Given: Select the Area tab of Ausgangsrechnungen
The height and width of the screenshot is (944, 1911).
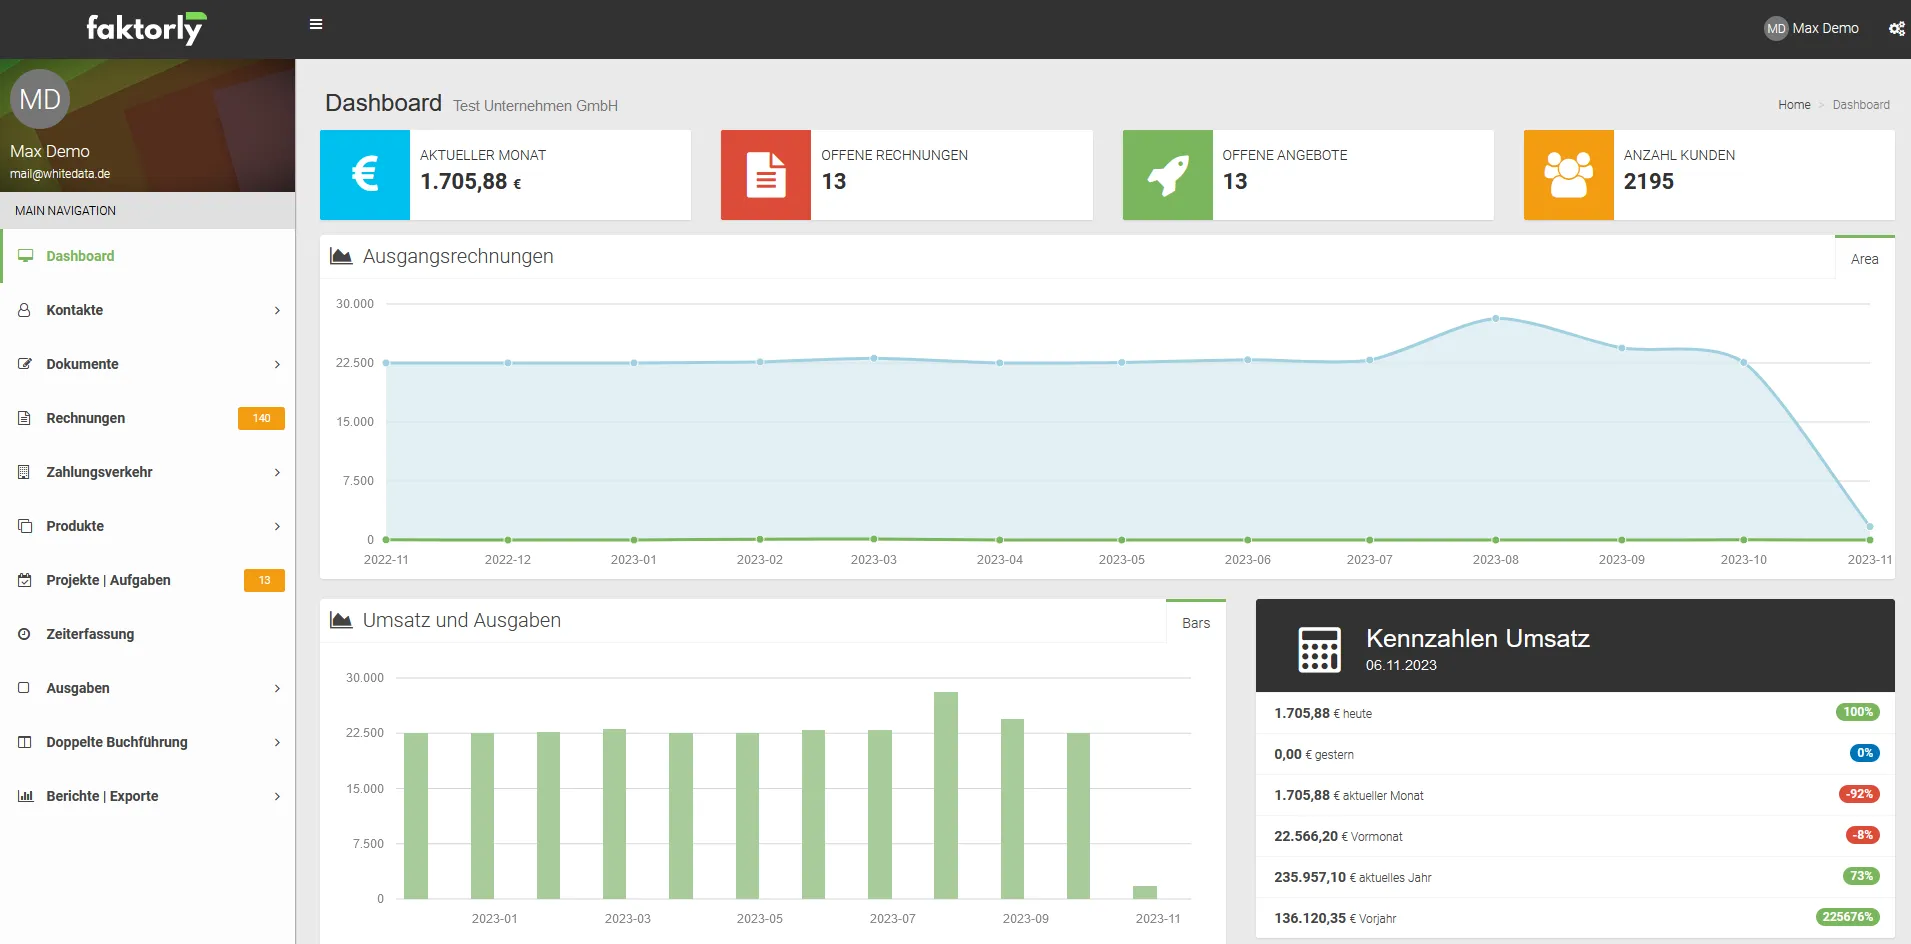Looking at the screenshot, I should (1864, 259).
